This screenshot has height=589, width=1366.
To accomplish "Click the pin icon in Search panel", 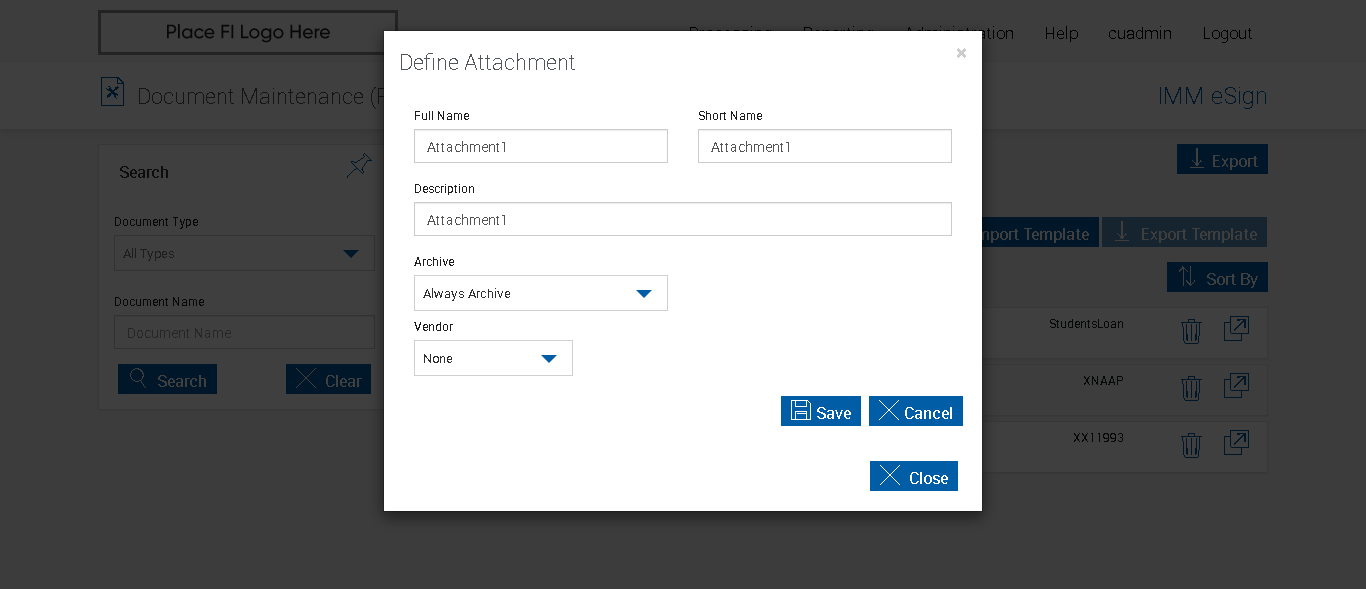I will click(358, 166).
